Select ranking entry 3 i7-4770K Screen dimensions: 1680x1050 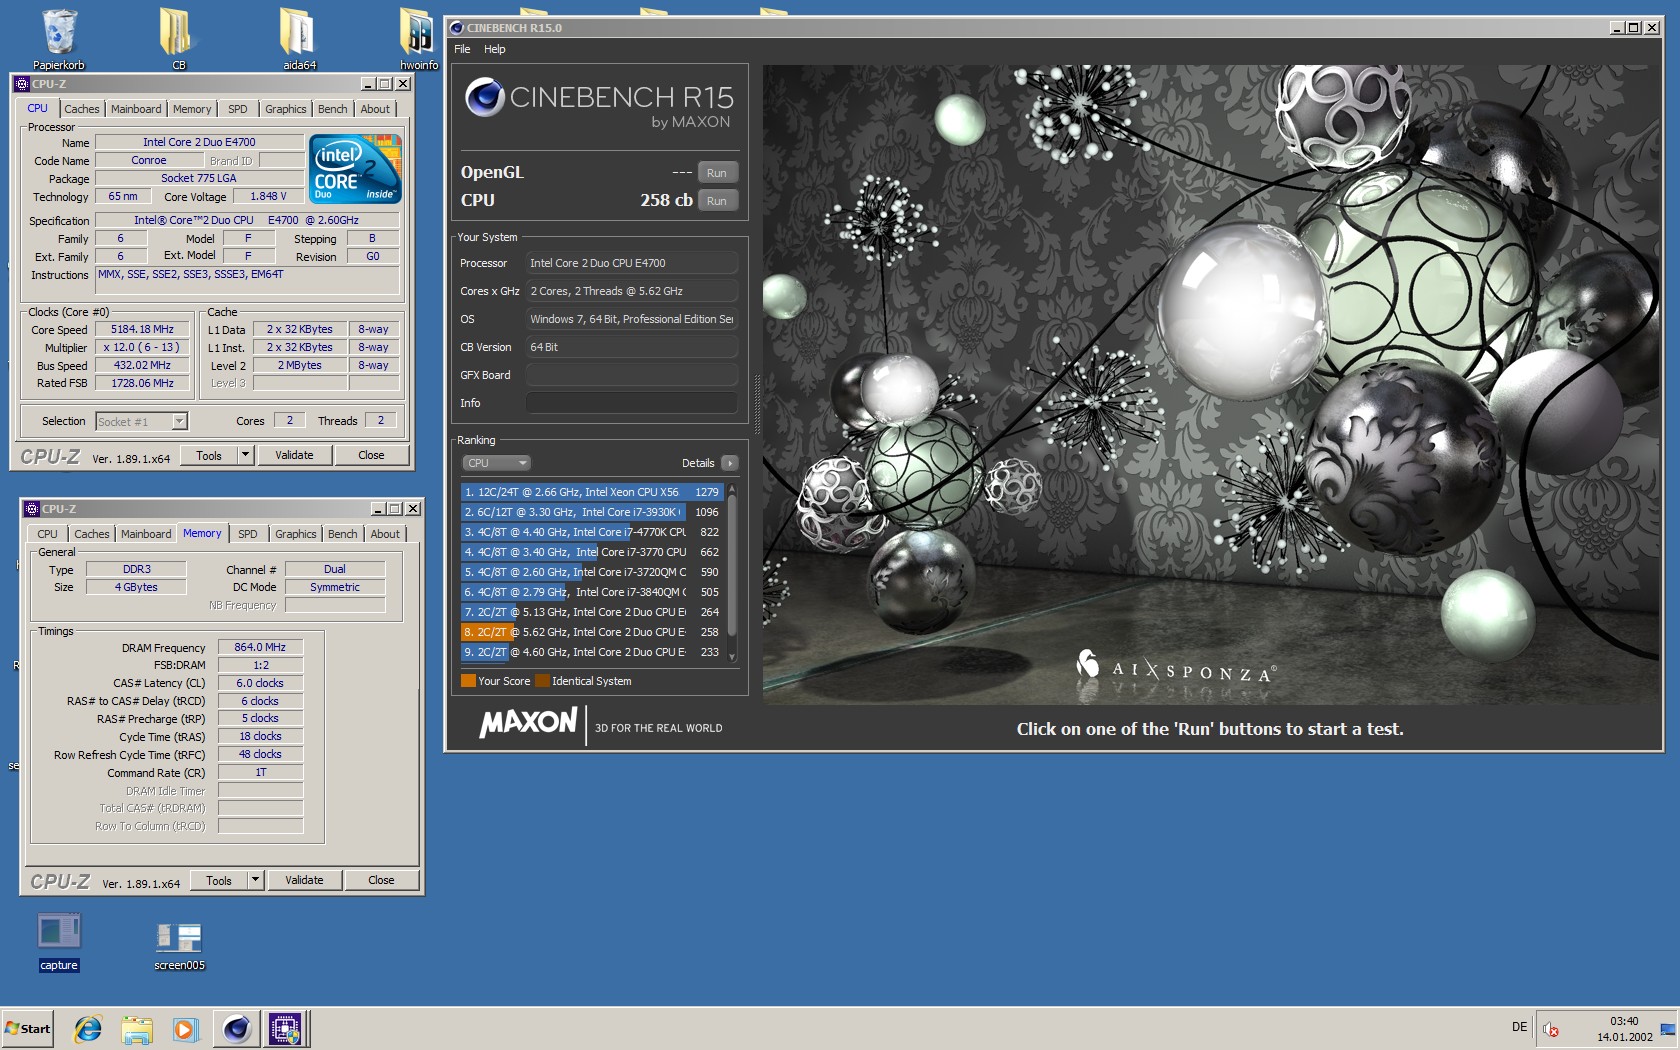591,532
